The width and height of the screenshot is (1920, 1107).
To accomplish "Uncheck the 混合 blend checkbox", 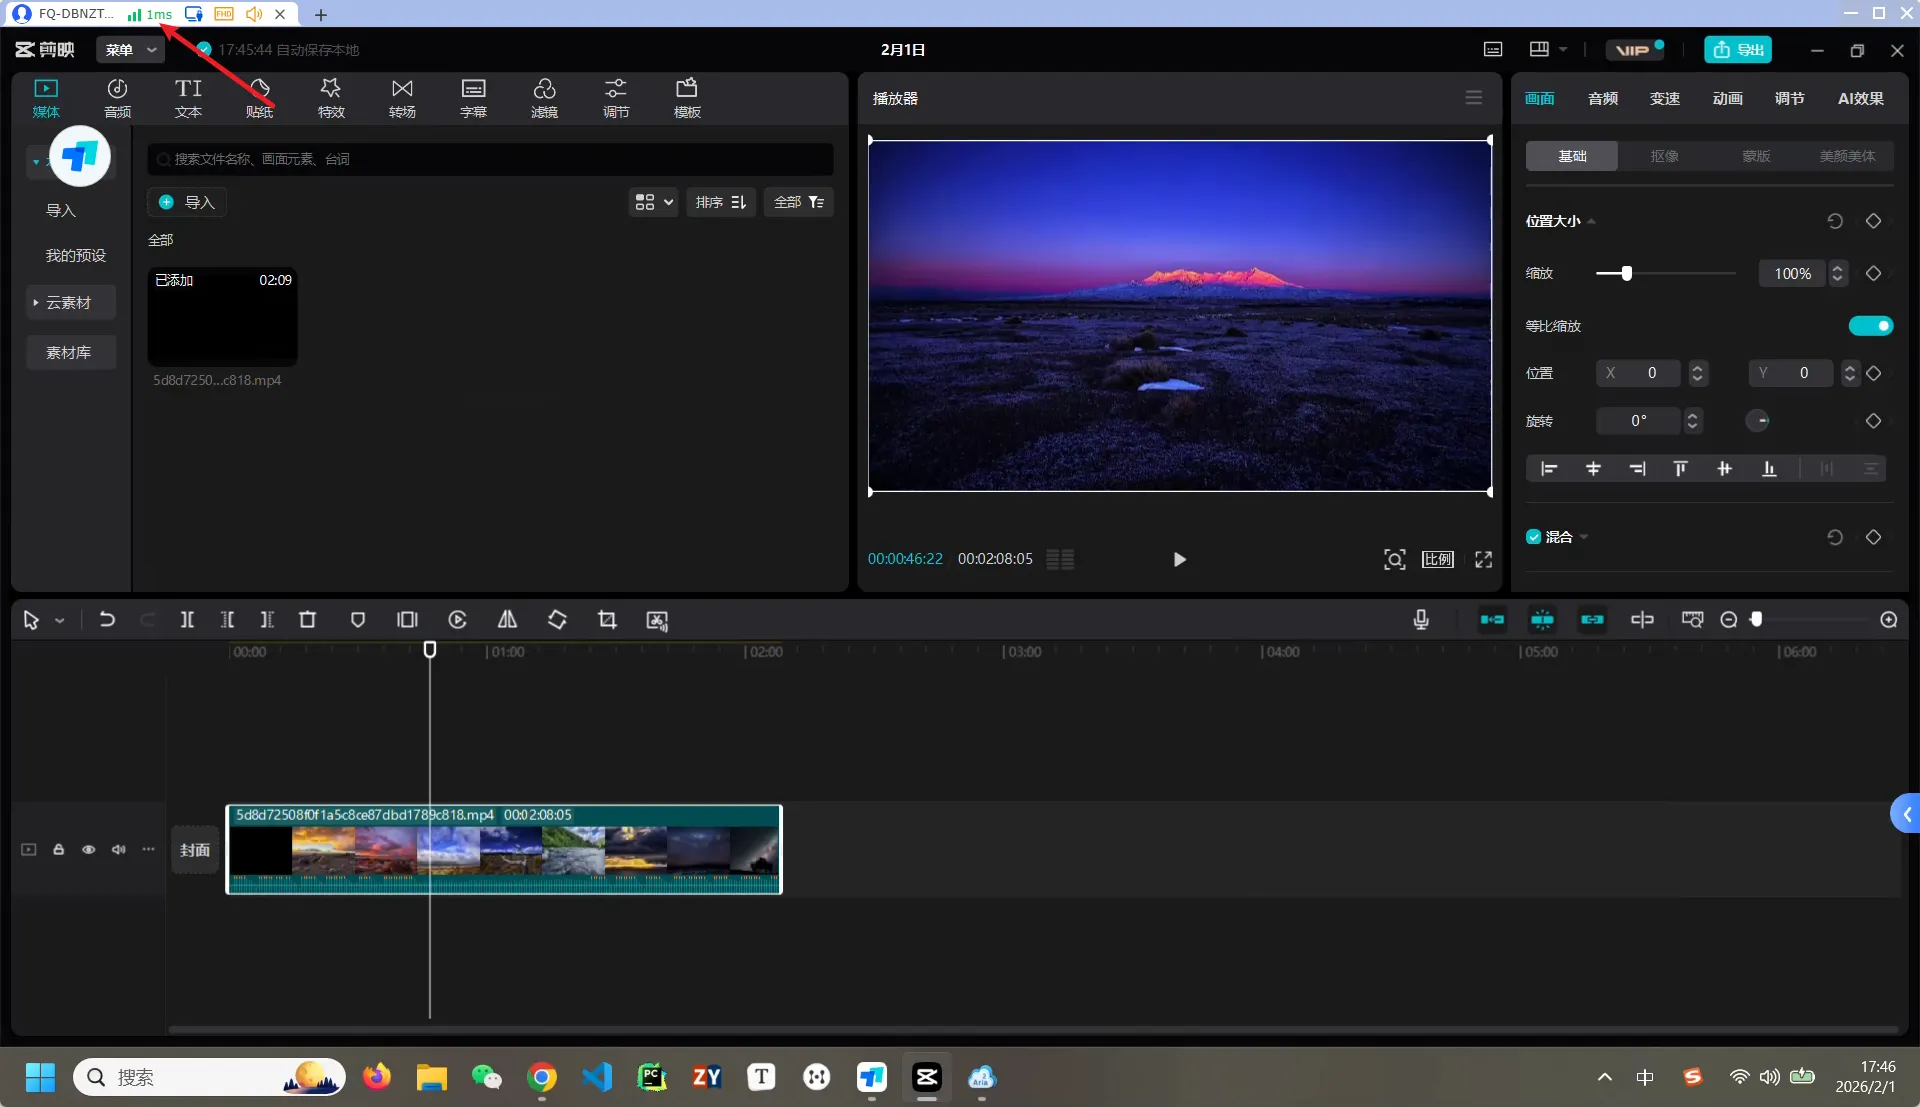I will pyautogui.click(x=1533, y=537).
